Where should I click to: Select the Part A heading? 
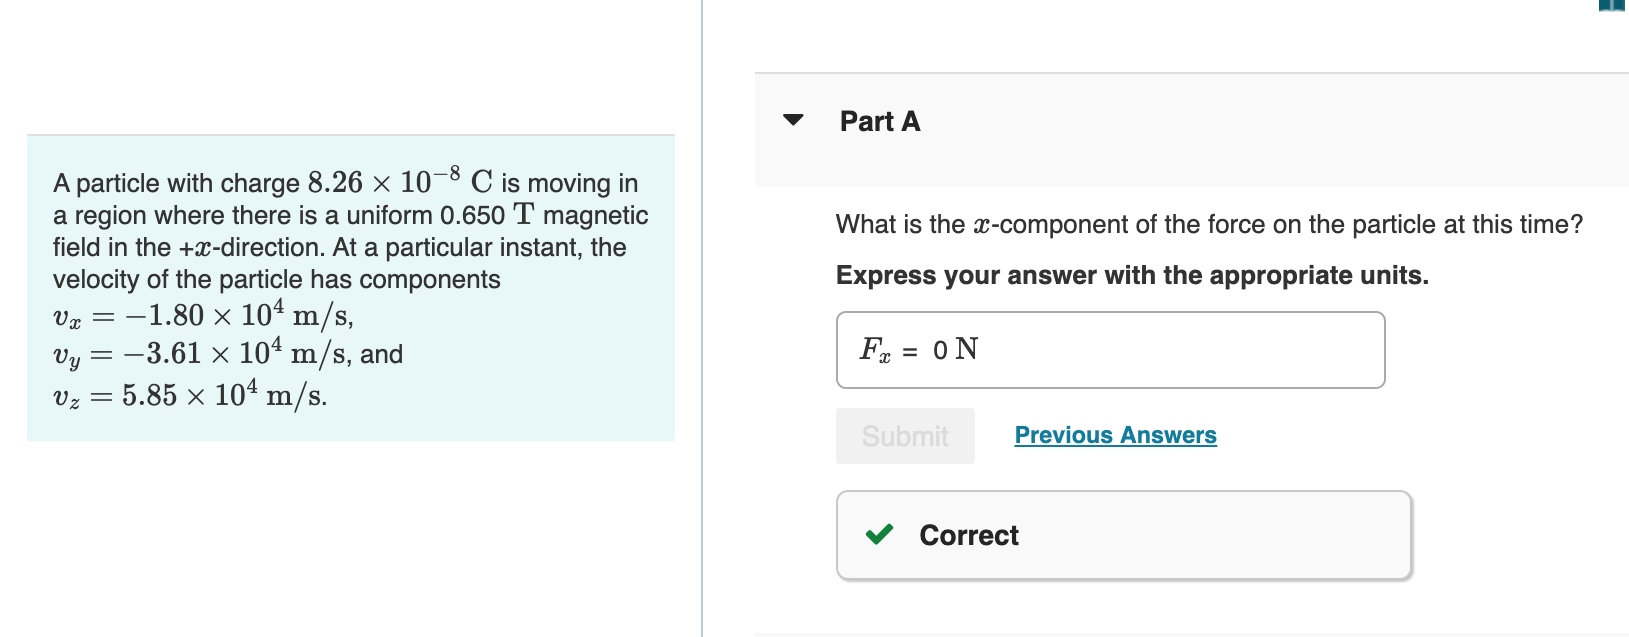pos(879,120)
